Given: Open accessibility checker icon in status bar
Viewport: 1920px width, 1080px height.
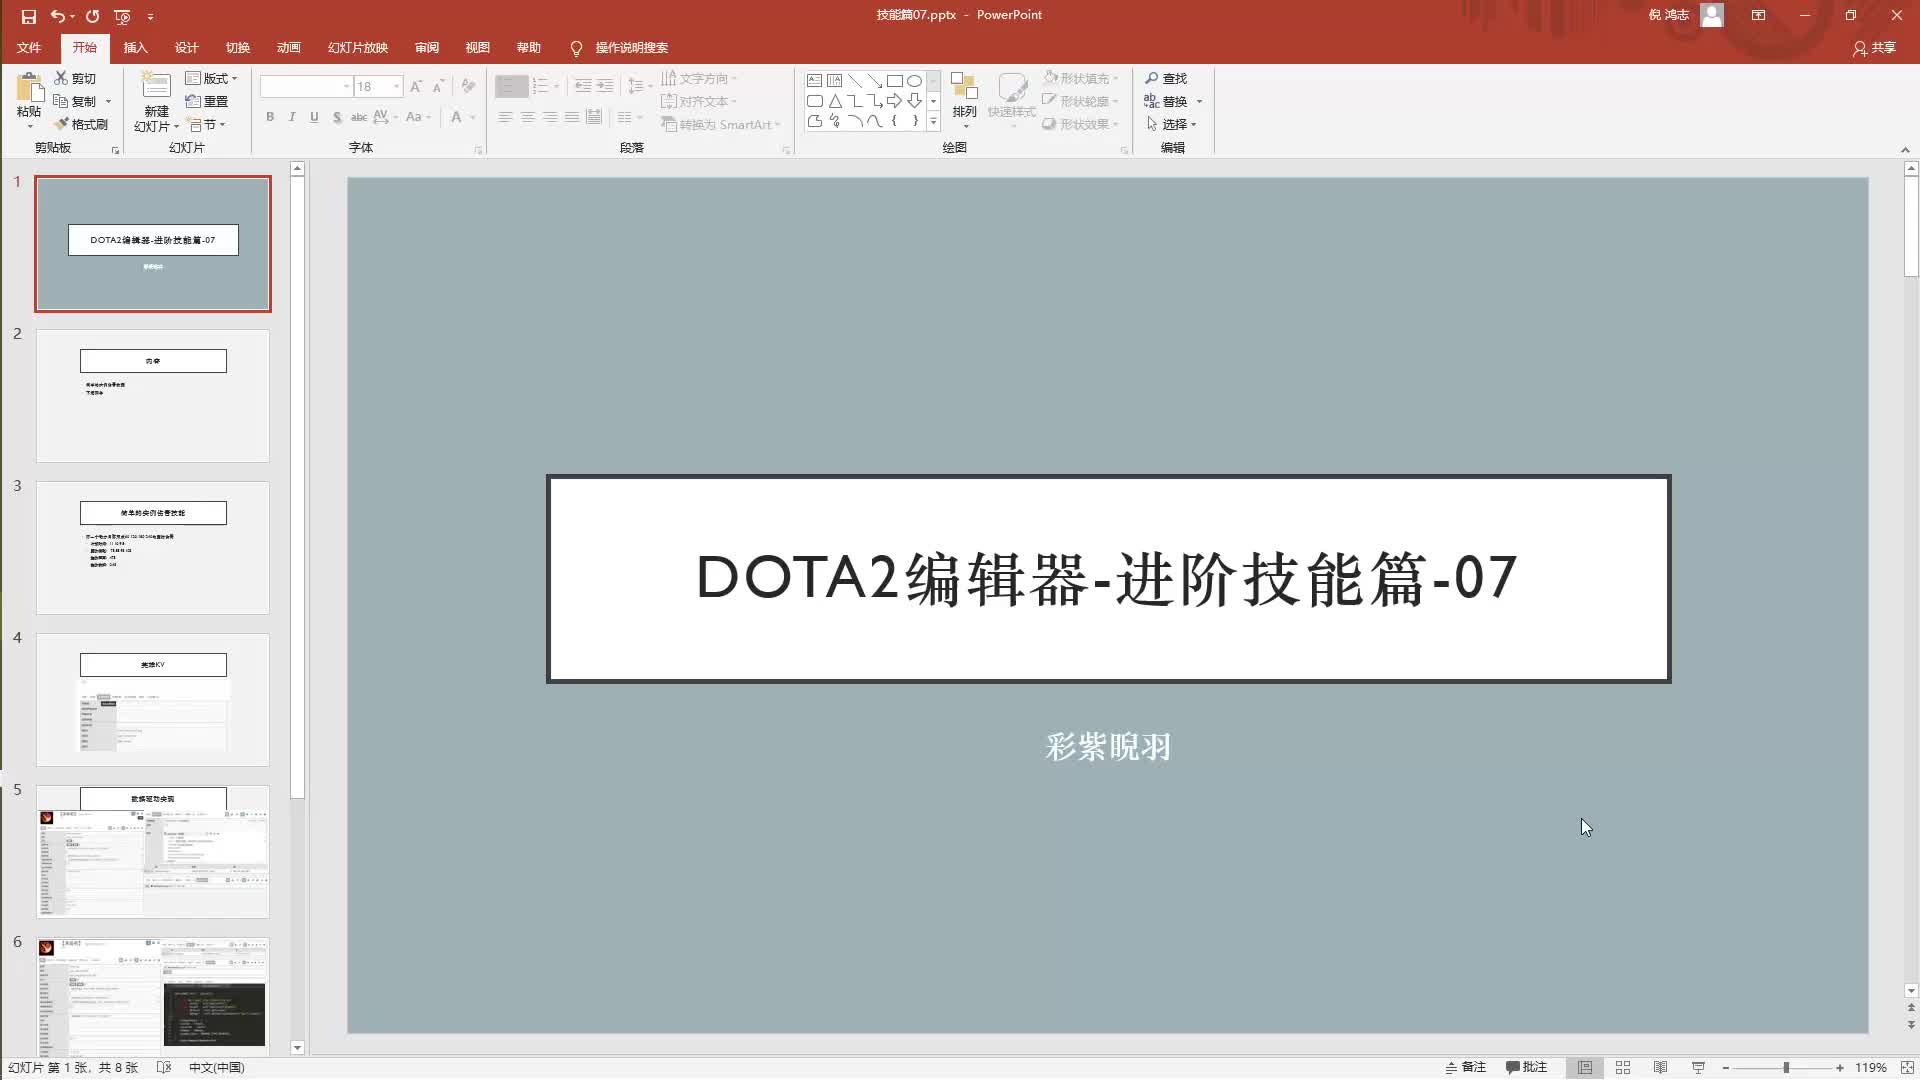Looking at the screenshot, I should [x=164, y=1067].
